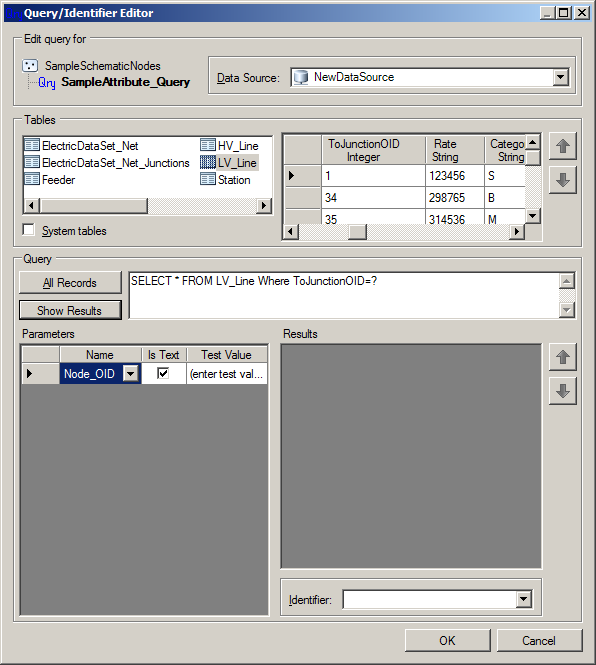Image resolution: width=596 pixels, height=665 pixels.
Task: Click the preview grid vertical scrollbar thumb
Action: coord(533,158)
